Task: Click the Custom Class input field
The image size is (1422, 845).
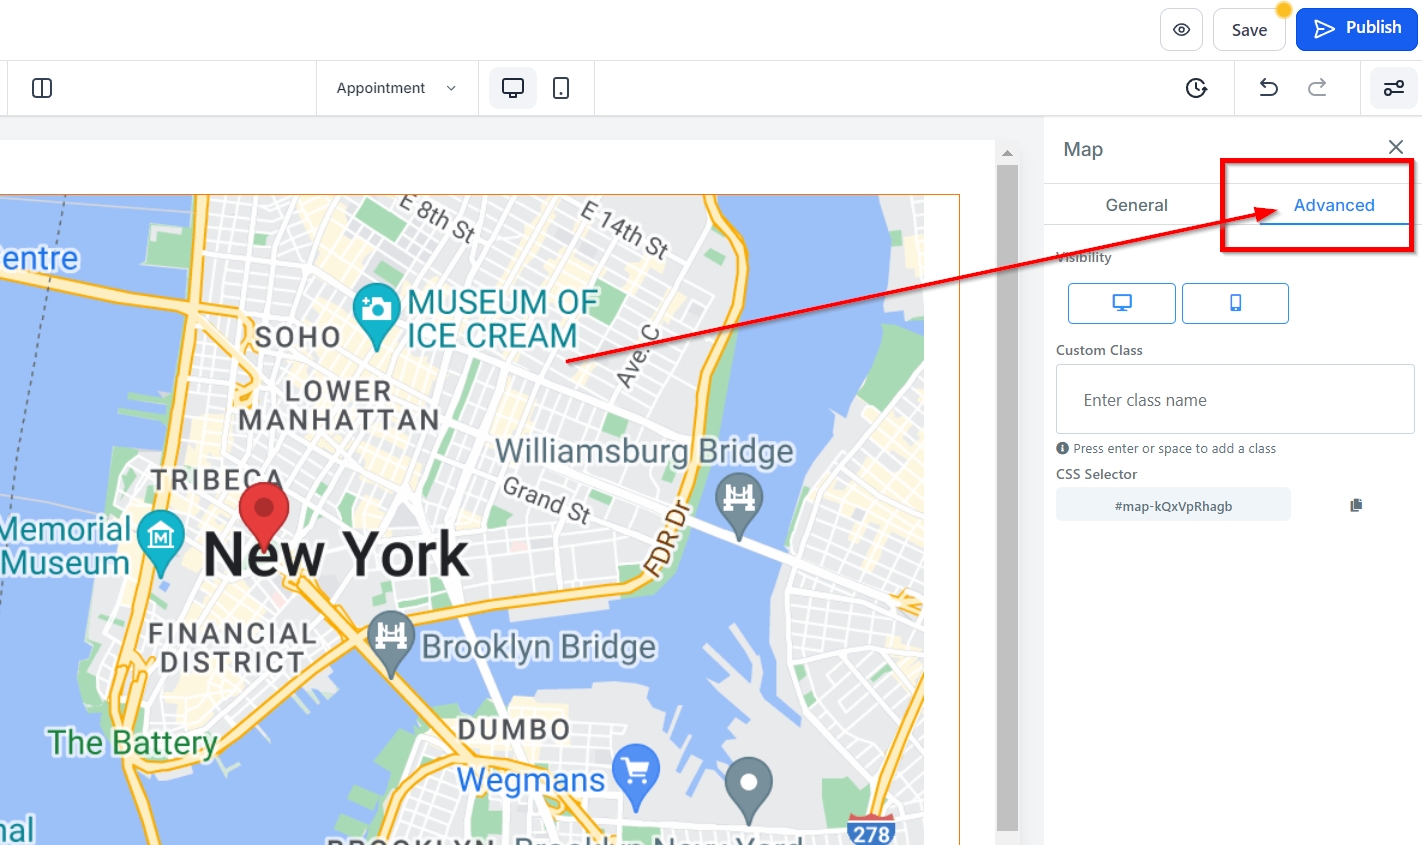Action: coord(1235,400)
